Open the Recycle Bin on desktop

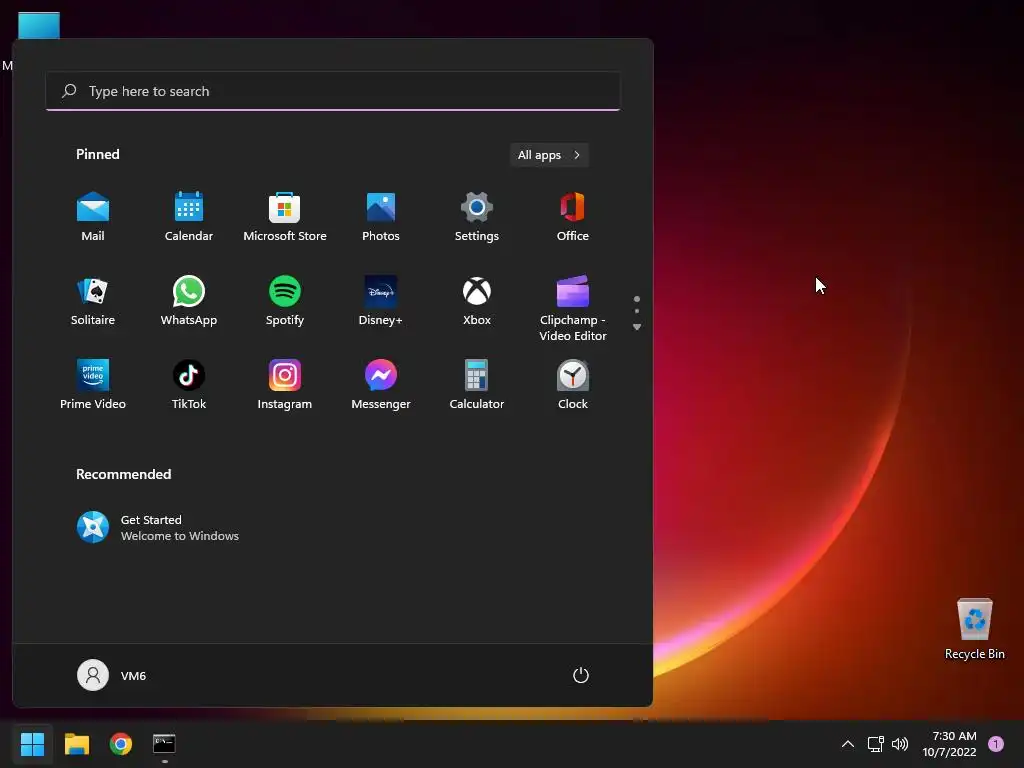coord(974,629)
